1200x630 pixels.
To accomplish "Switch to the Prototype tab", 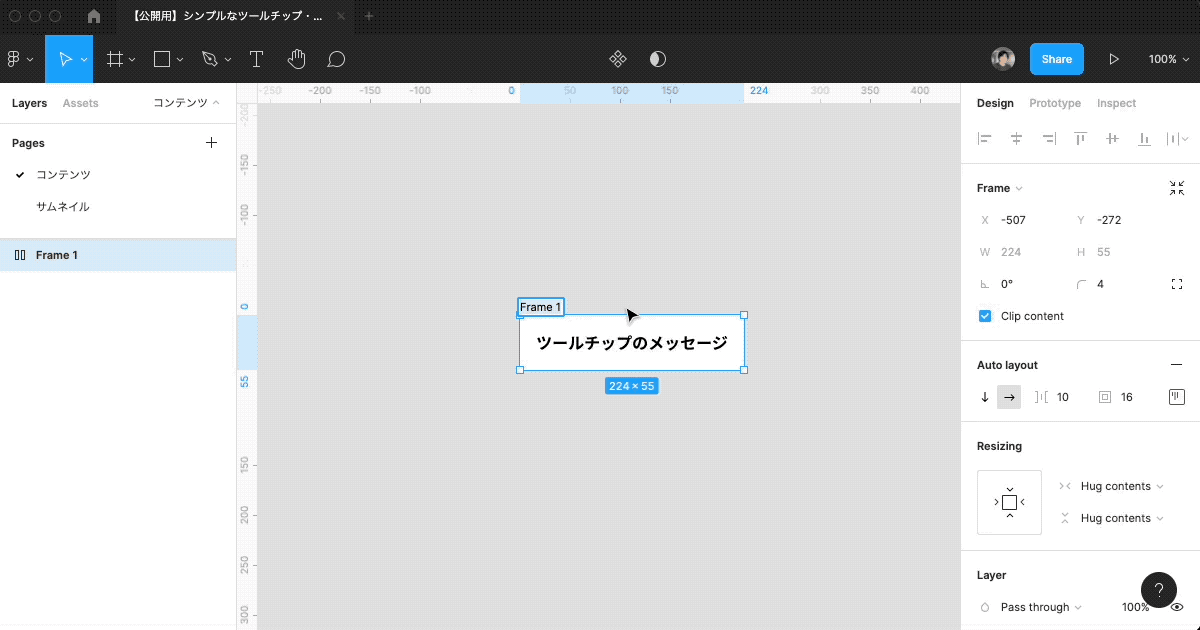I will [x=1055, y=103].
